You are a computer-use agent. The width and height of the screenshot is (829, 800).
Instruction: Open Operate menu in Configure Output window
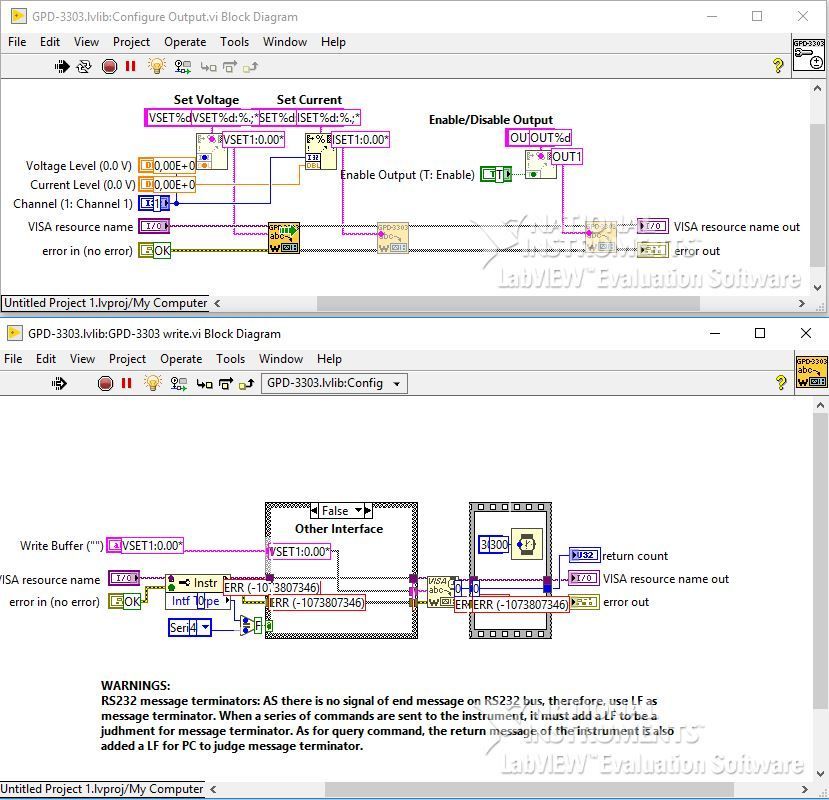[185, 42]
